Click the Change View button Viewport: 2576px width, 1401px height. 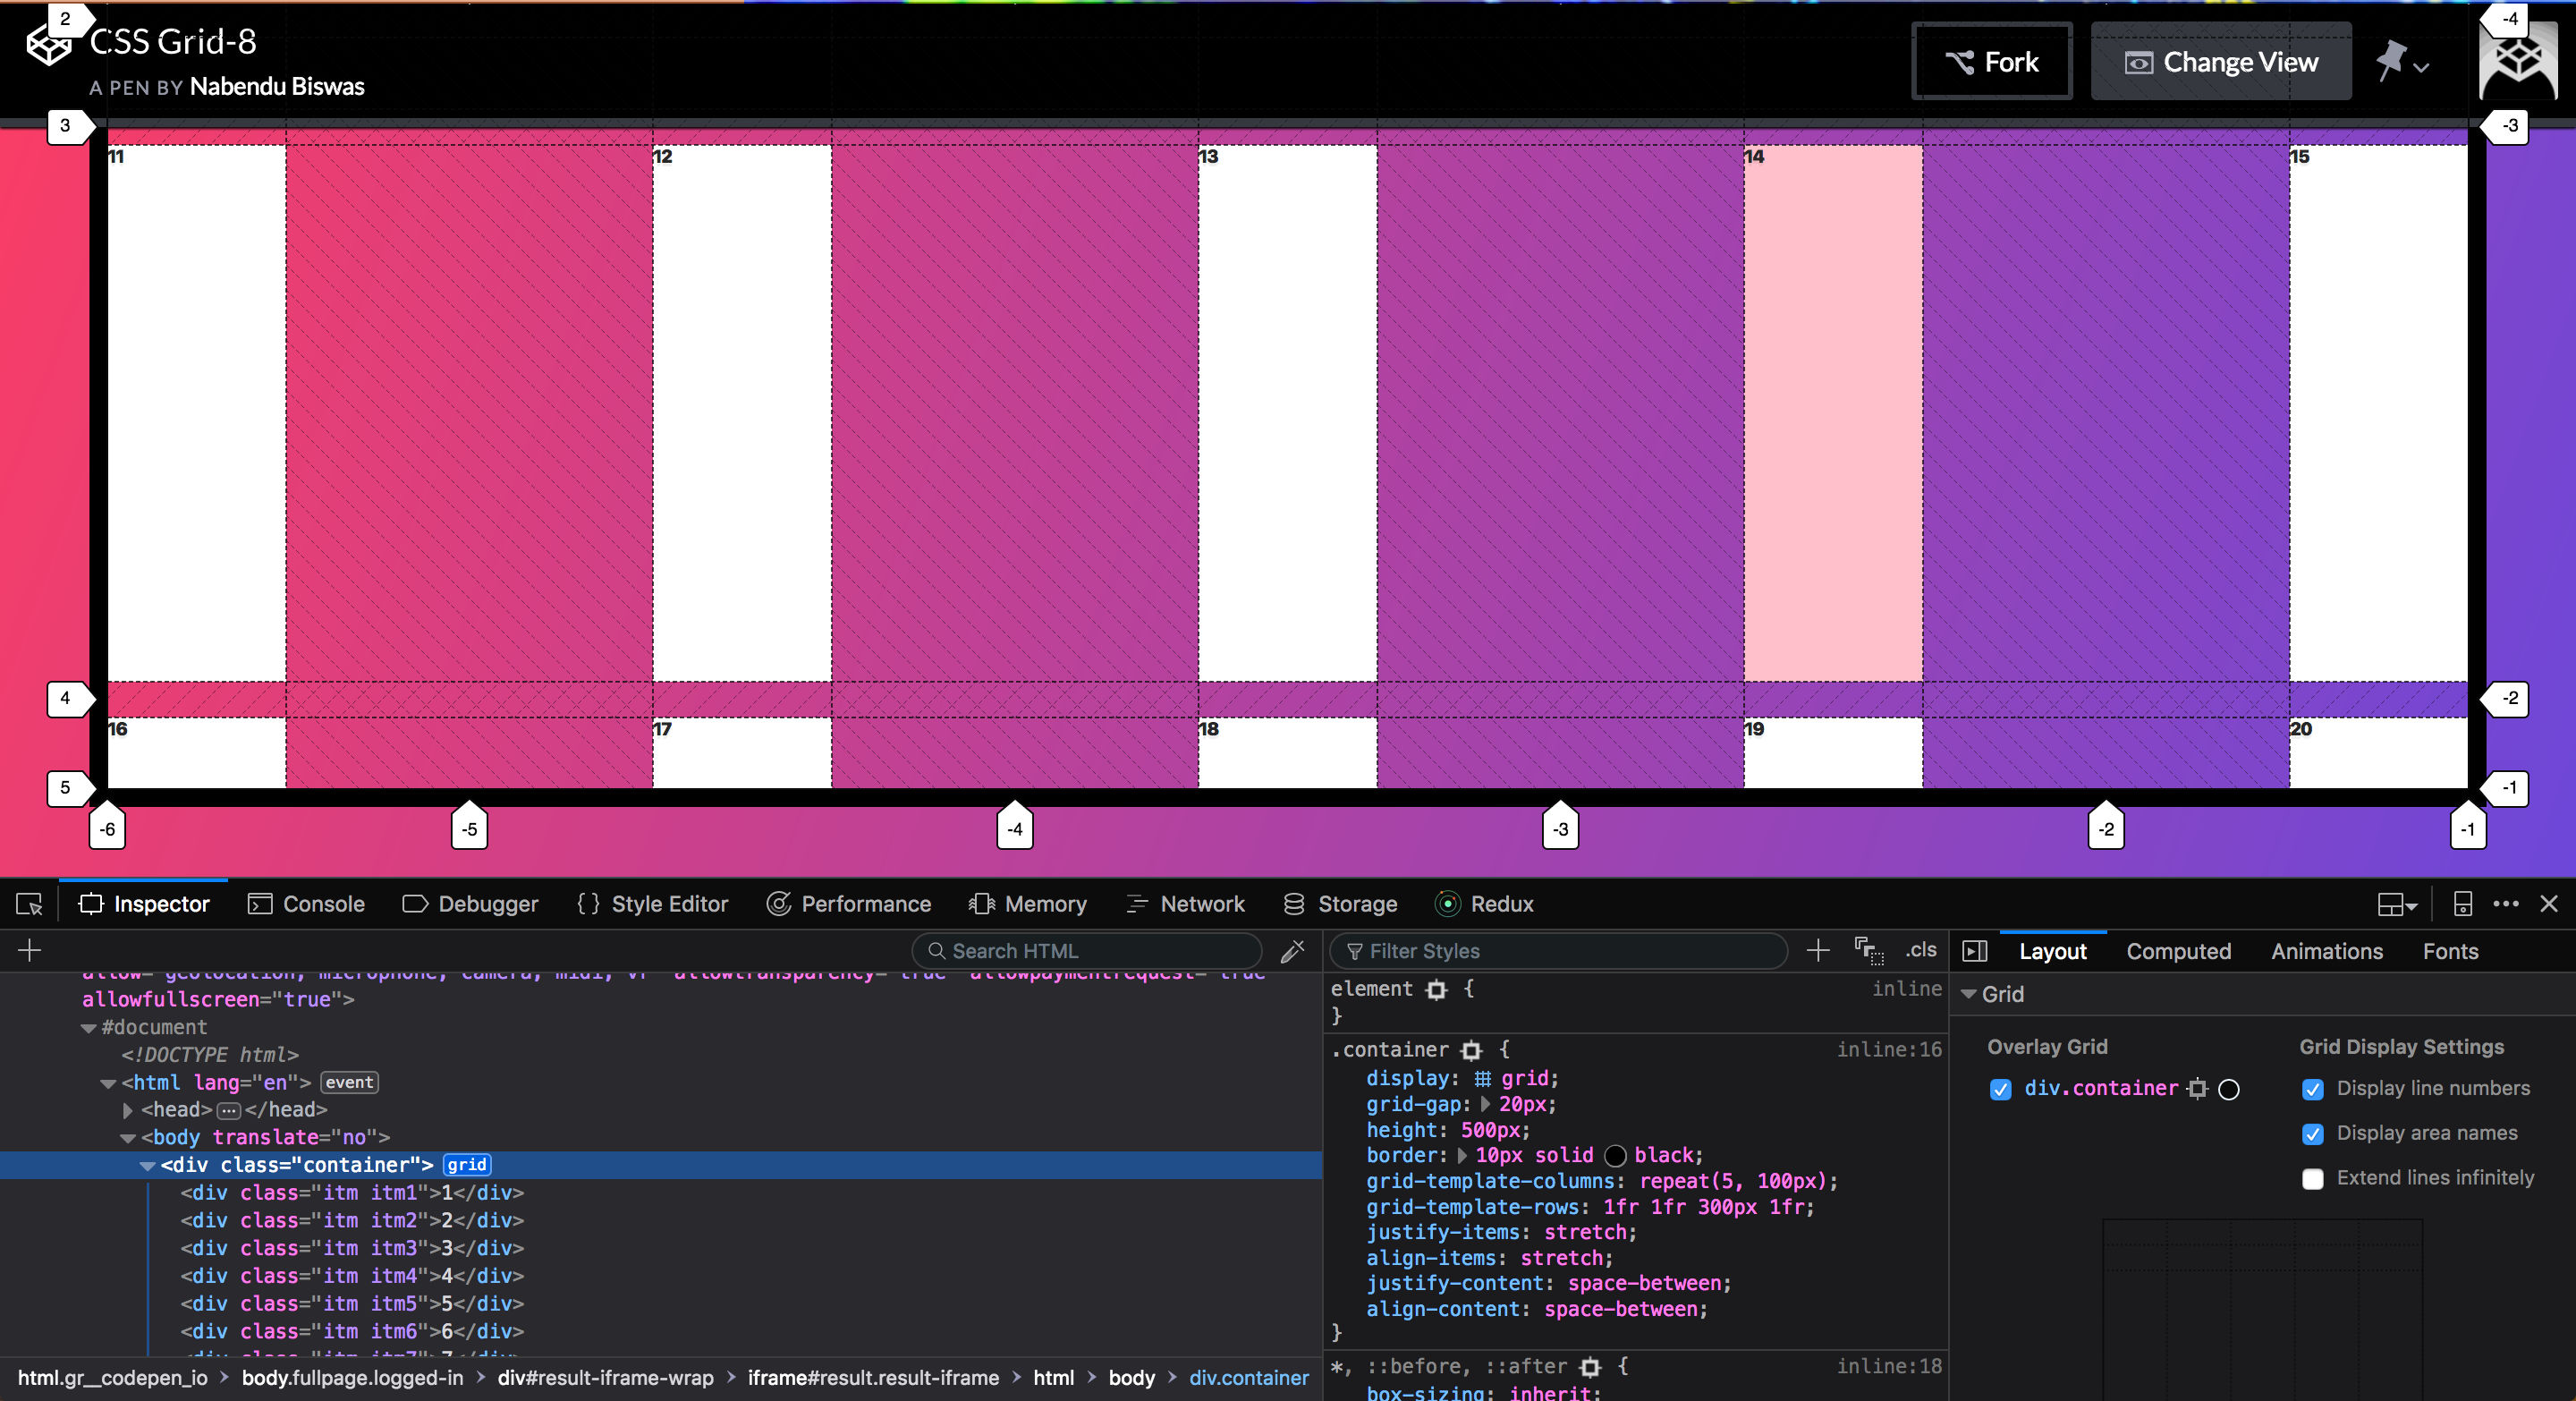coord(2221,62)
